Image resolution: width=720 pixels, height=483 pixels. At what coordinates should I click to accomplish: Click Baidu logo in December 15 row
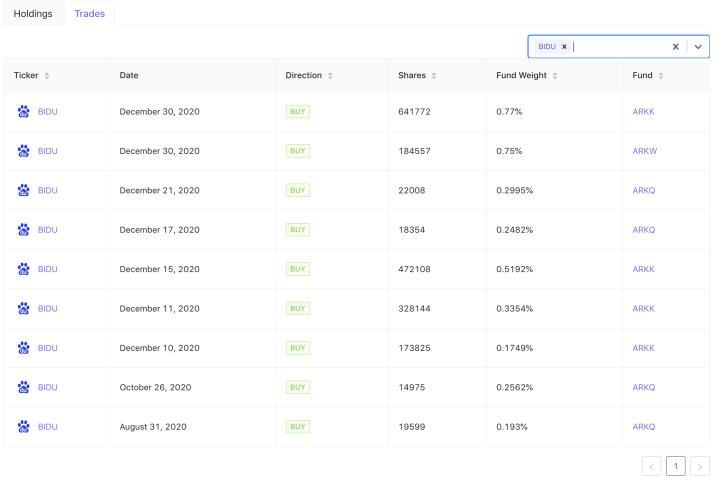(x=23, y=269)
